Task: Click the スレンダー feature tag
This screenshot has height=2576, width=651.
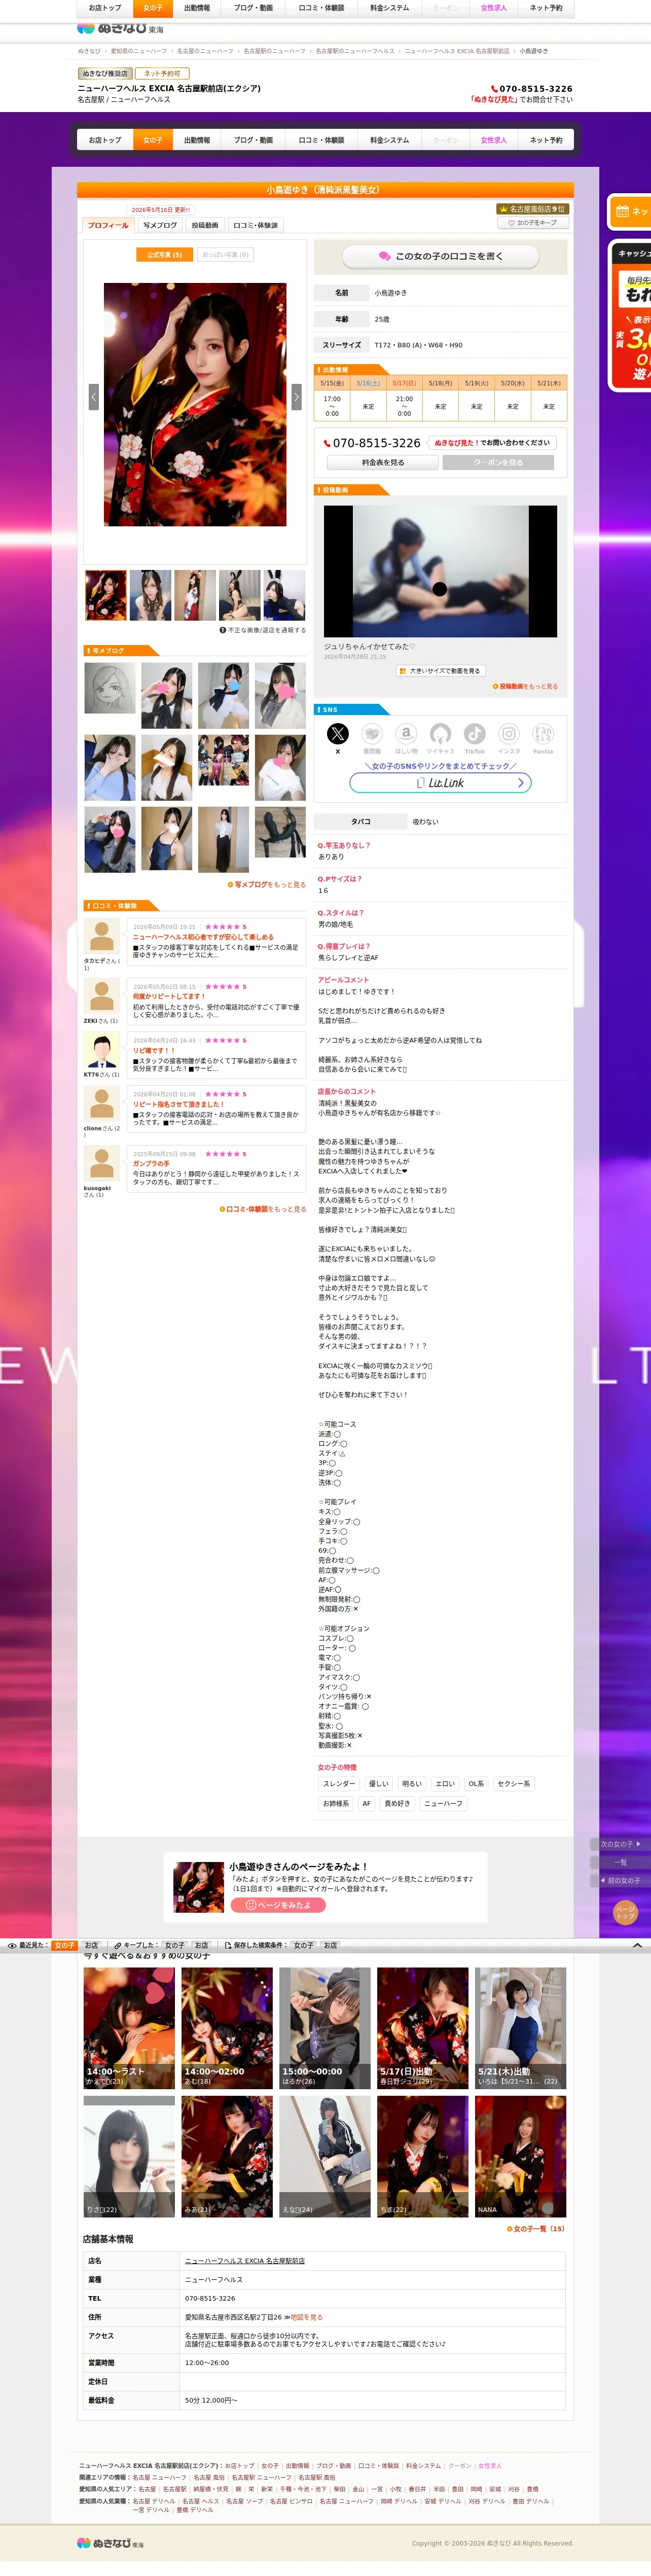Action: tap(338, 1784)
